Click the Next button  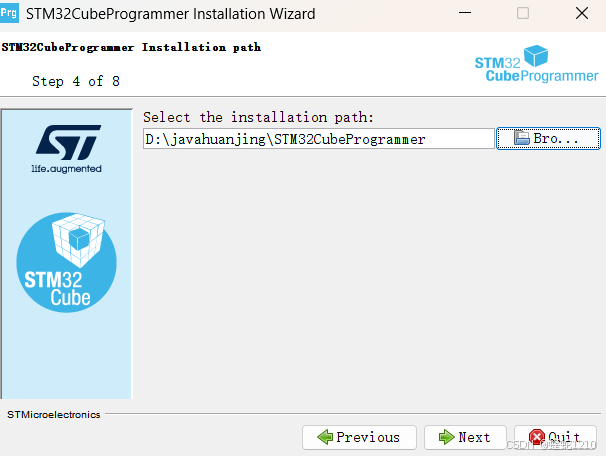coord(465,437)
